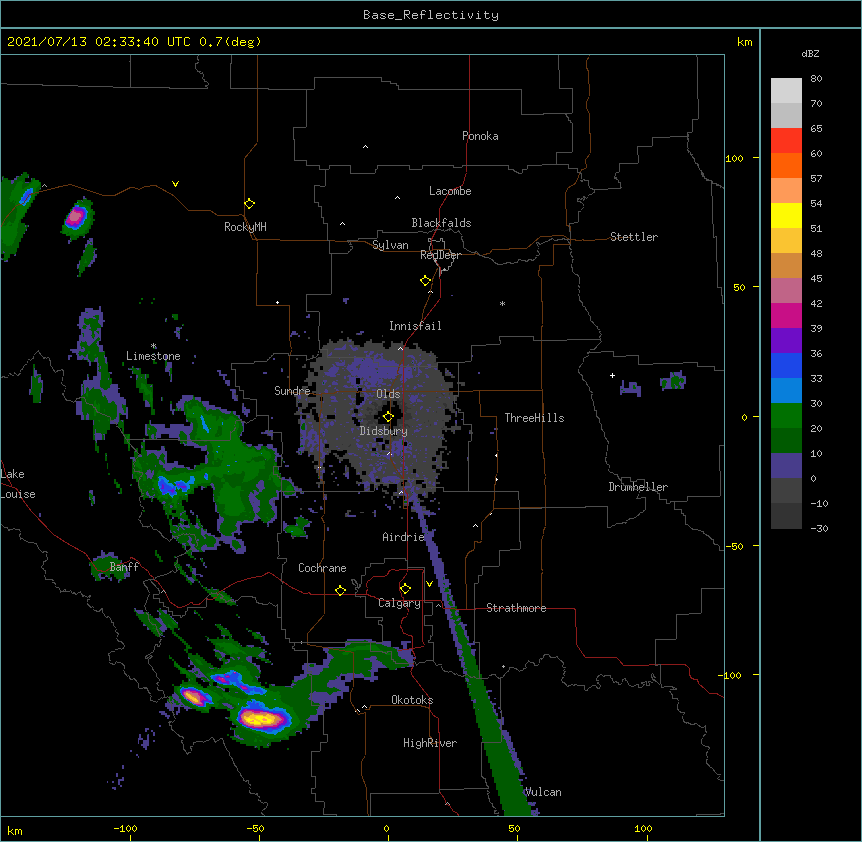The width and height of the screenshot is (862, 842).
Task: Pick the slate purple 10 dBZ legend swatch
Action: [x=786, y=466]
